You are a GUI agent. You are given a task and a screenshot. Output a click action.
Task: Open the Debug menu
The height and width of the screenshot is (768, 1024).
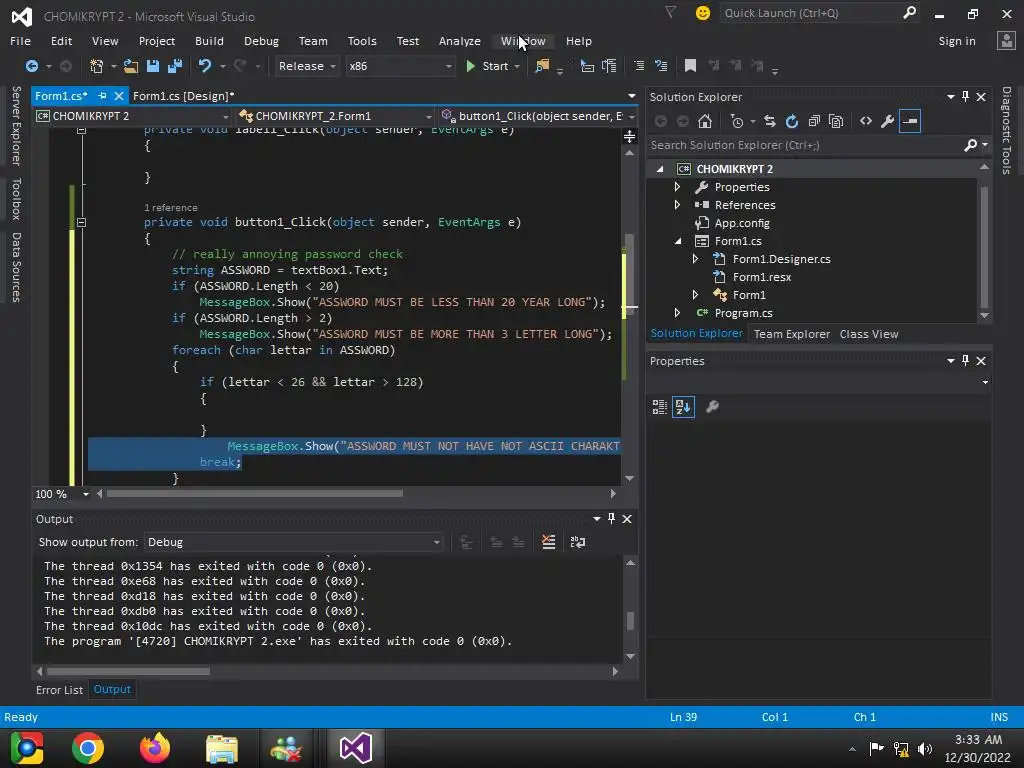point(261,41)
